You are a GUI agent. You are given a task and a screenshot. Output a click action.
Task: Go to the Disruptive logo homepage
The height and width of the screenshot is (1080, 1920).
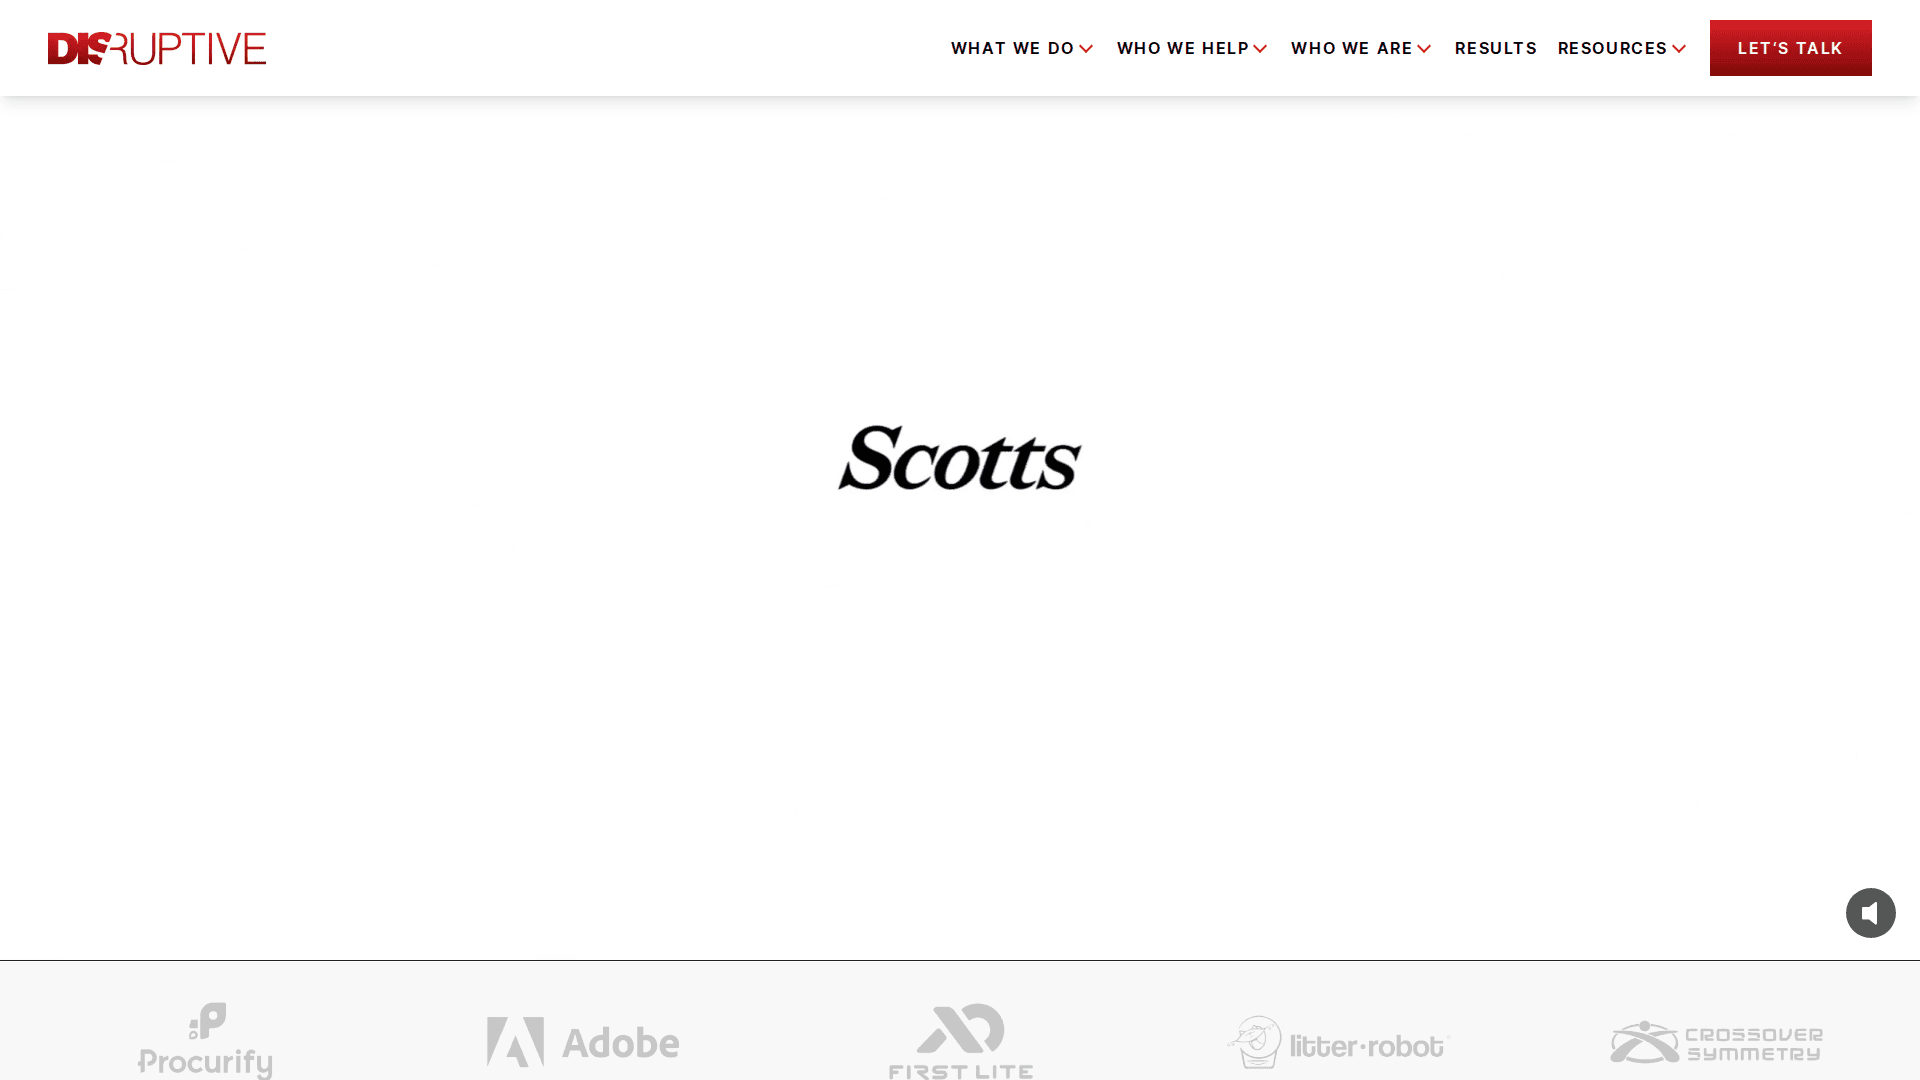157,48
